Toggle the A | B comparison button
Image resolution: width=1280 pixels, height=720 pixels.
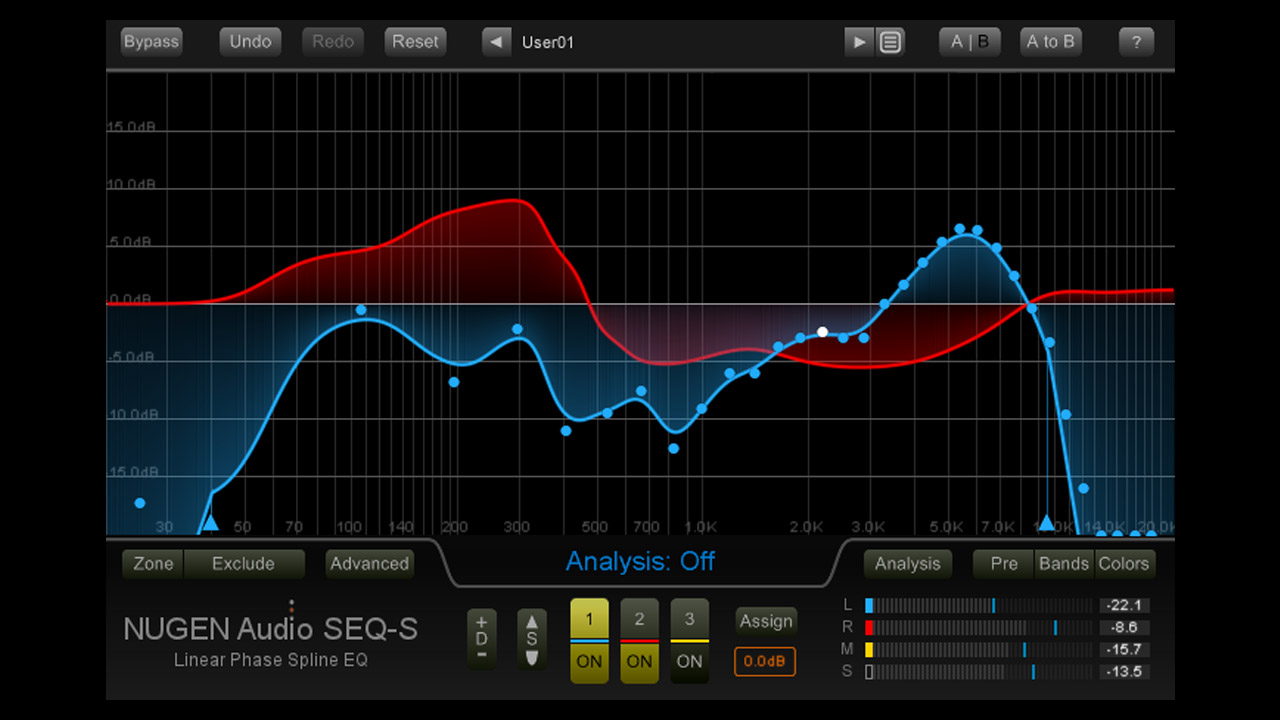click(970, 42)
